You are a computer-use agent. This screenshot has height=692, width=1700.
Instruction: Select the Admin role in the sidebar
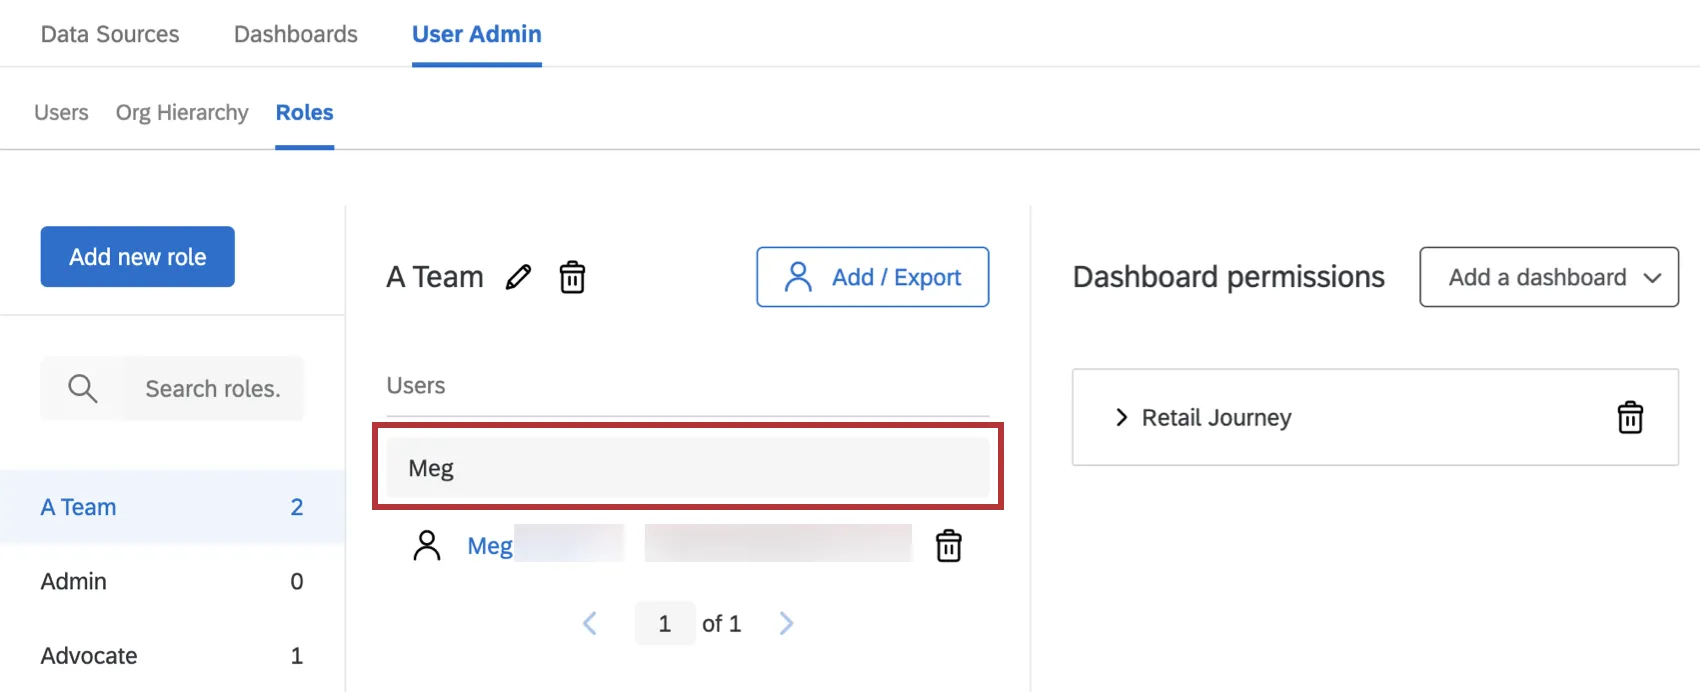tap(73, 580)
